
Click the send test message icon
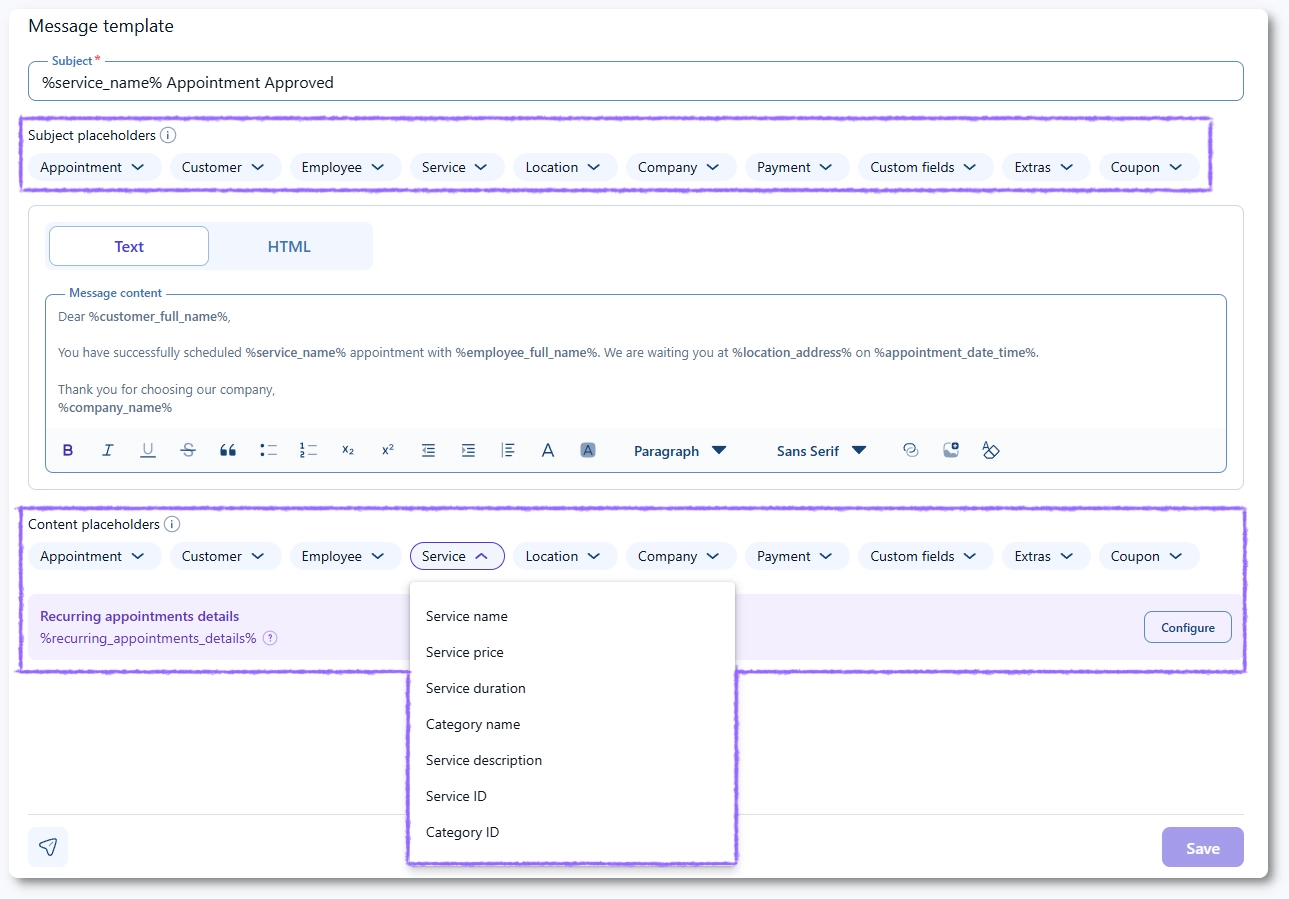(x=48, y=847)
